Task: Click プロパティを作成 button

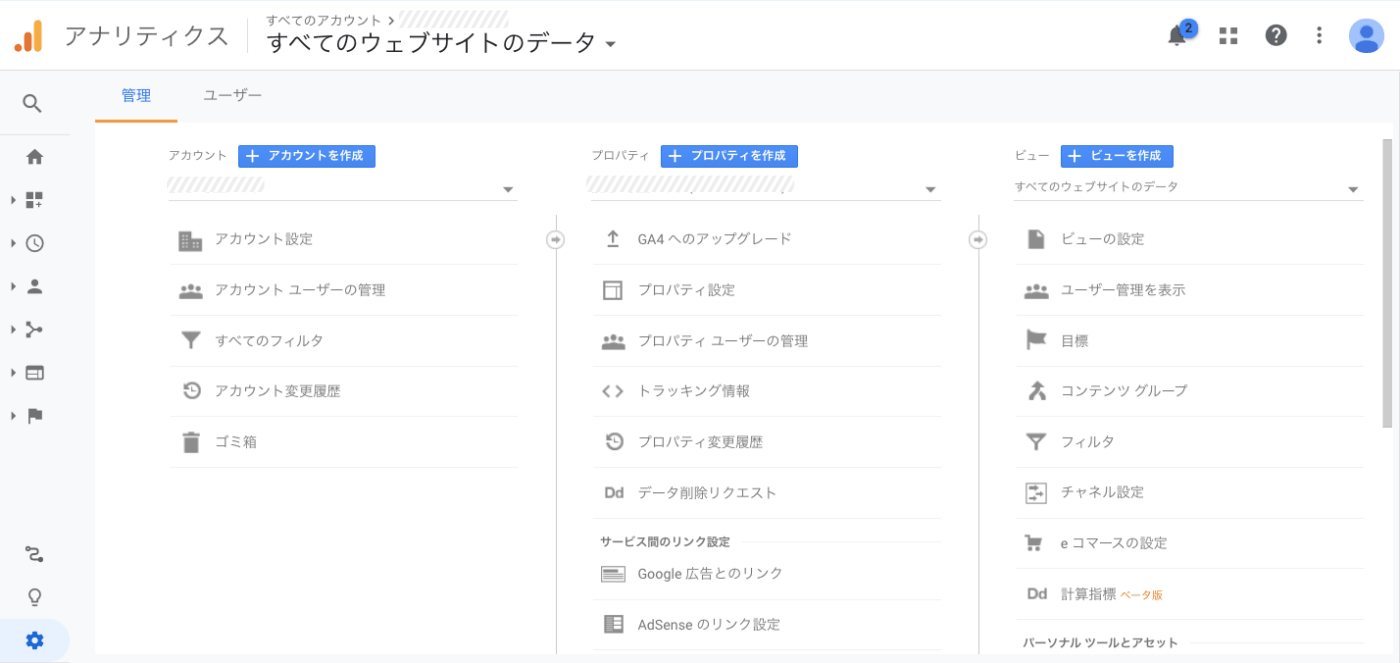Action: [x=729, y=156]
